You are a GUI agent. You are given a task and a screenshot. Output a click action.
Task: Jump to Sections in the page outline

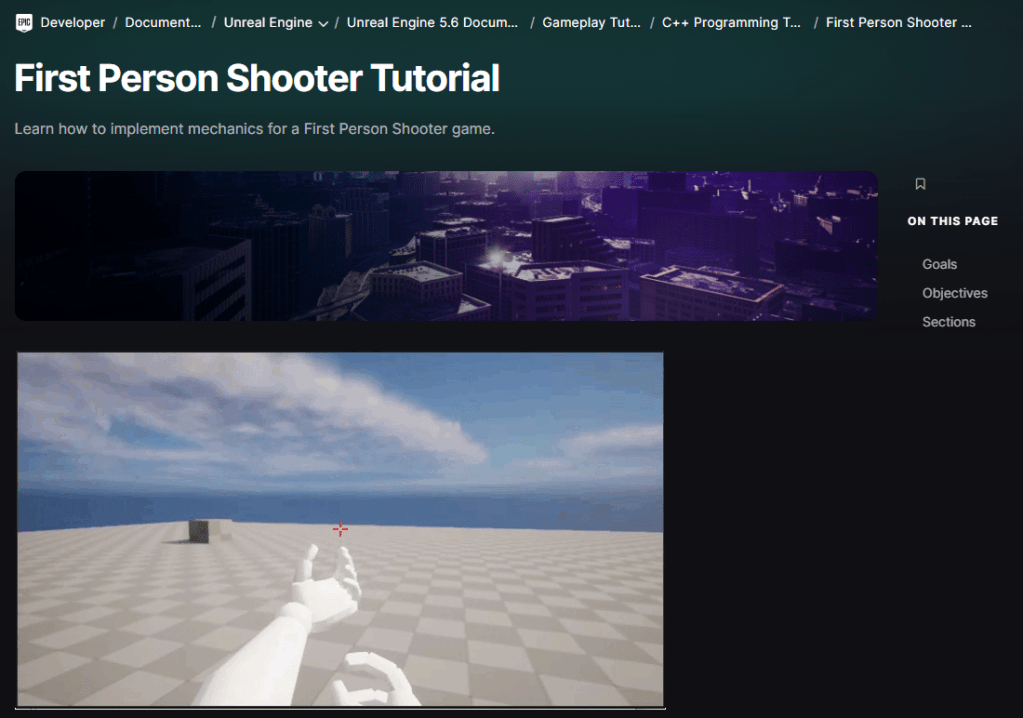pos(948,322)
